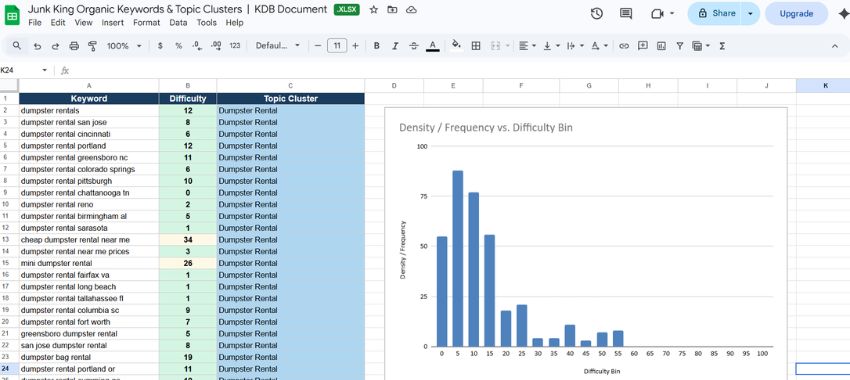This screenshot has width=850, height=380.
Task: Open the View menu
Action: click(x=83, y=23)
